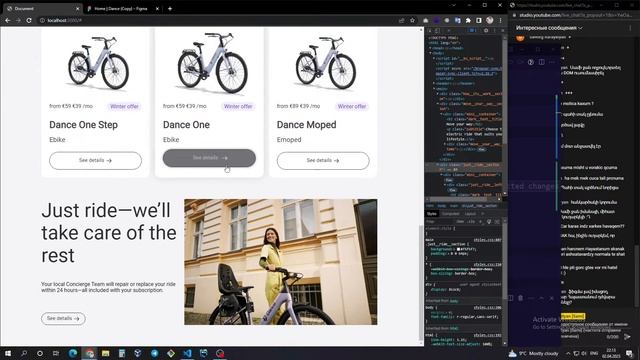Click See details under Just ride section
Viewport: 640px width, 360px height.
pyautogui.click(x=63, y=318)
